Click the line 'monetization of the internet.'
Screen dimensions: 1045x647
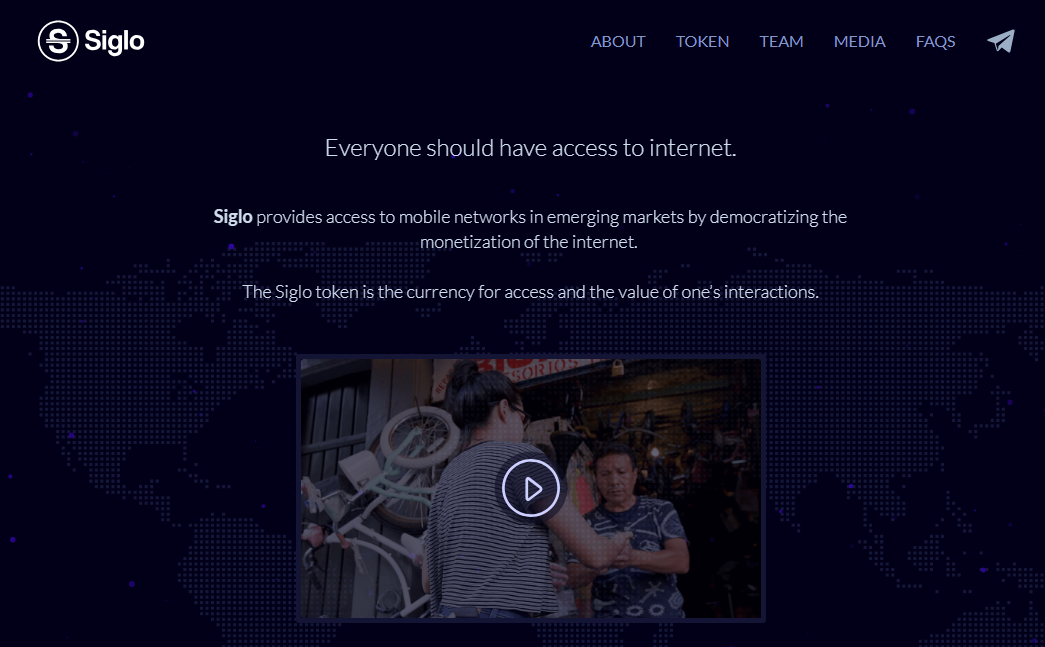pyautogui.click(x=528, y=242)
